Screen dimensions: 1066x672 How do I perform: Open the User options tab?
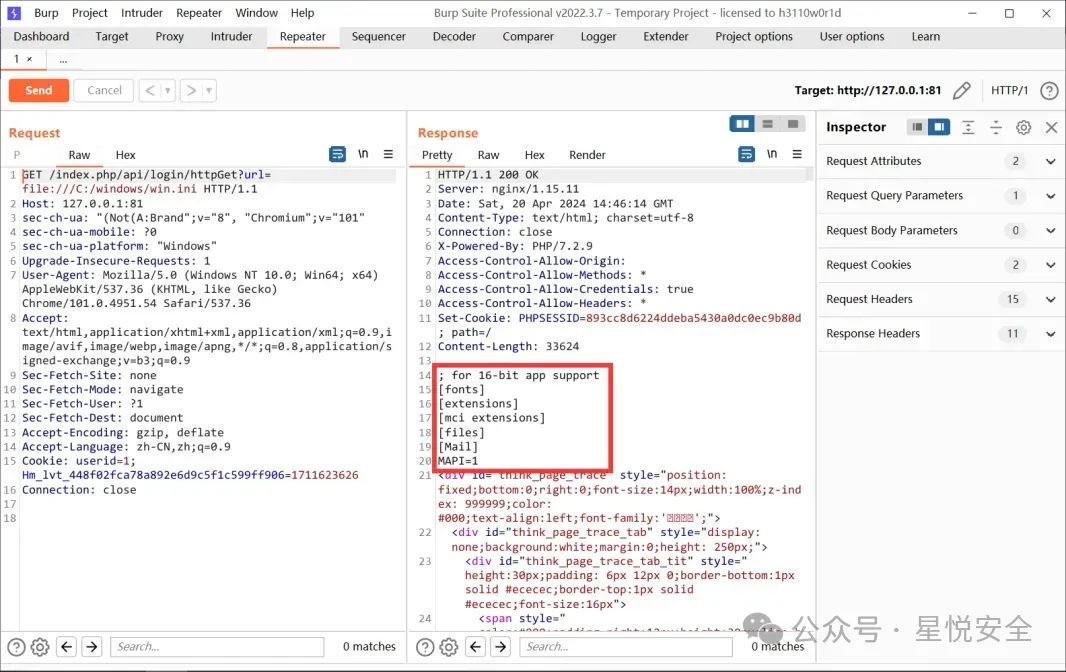852,37
